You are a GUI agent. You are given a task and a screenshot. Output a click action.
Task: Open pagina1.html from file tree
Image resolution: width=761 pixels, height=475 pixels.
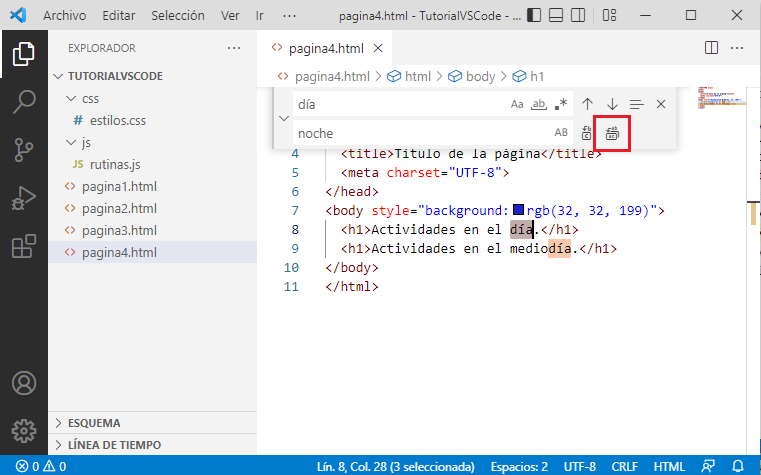click(152, 186)
